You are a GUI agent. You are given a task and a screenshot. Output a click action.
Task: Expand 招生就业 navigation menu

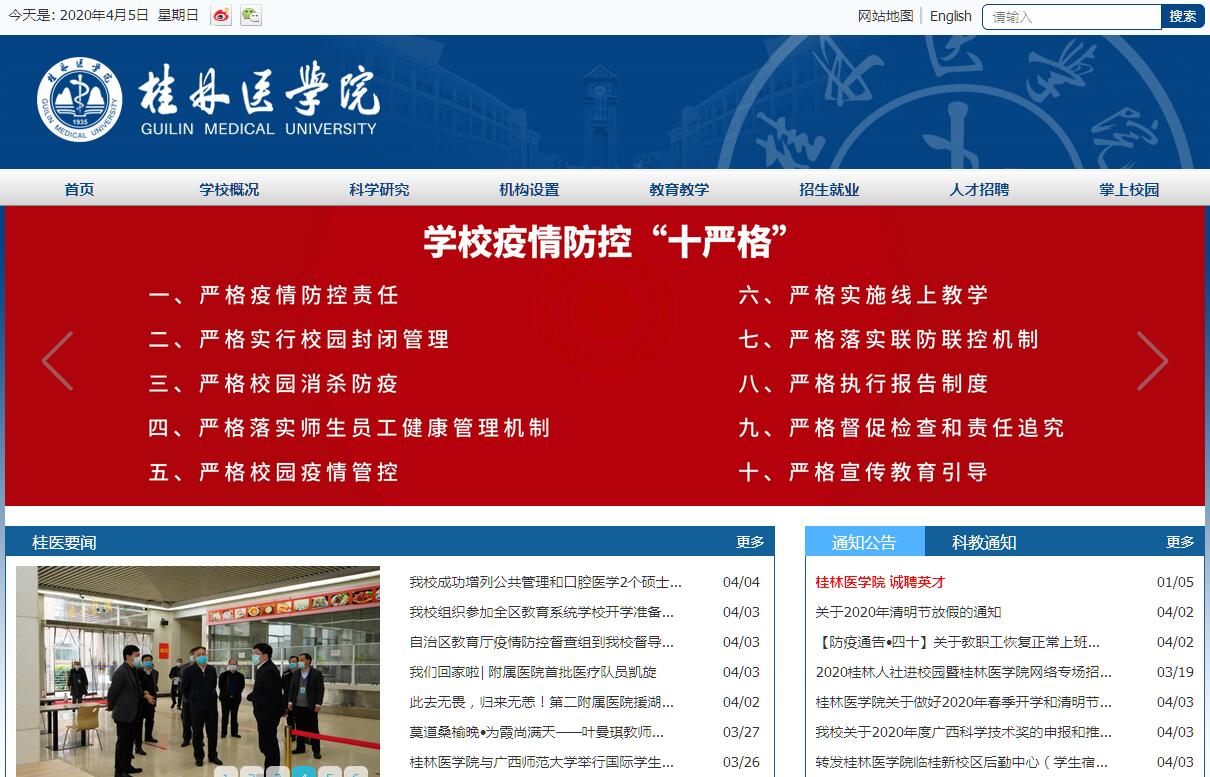[x=829, y=189]
